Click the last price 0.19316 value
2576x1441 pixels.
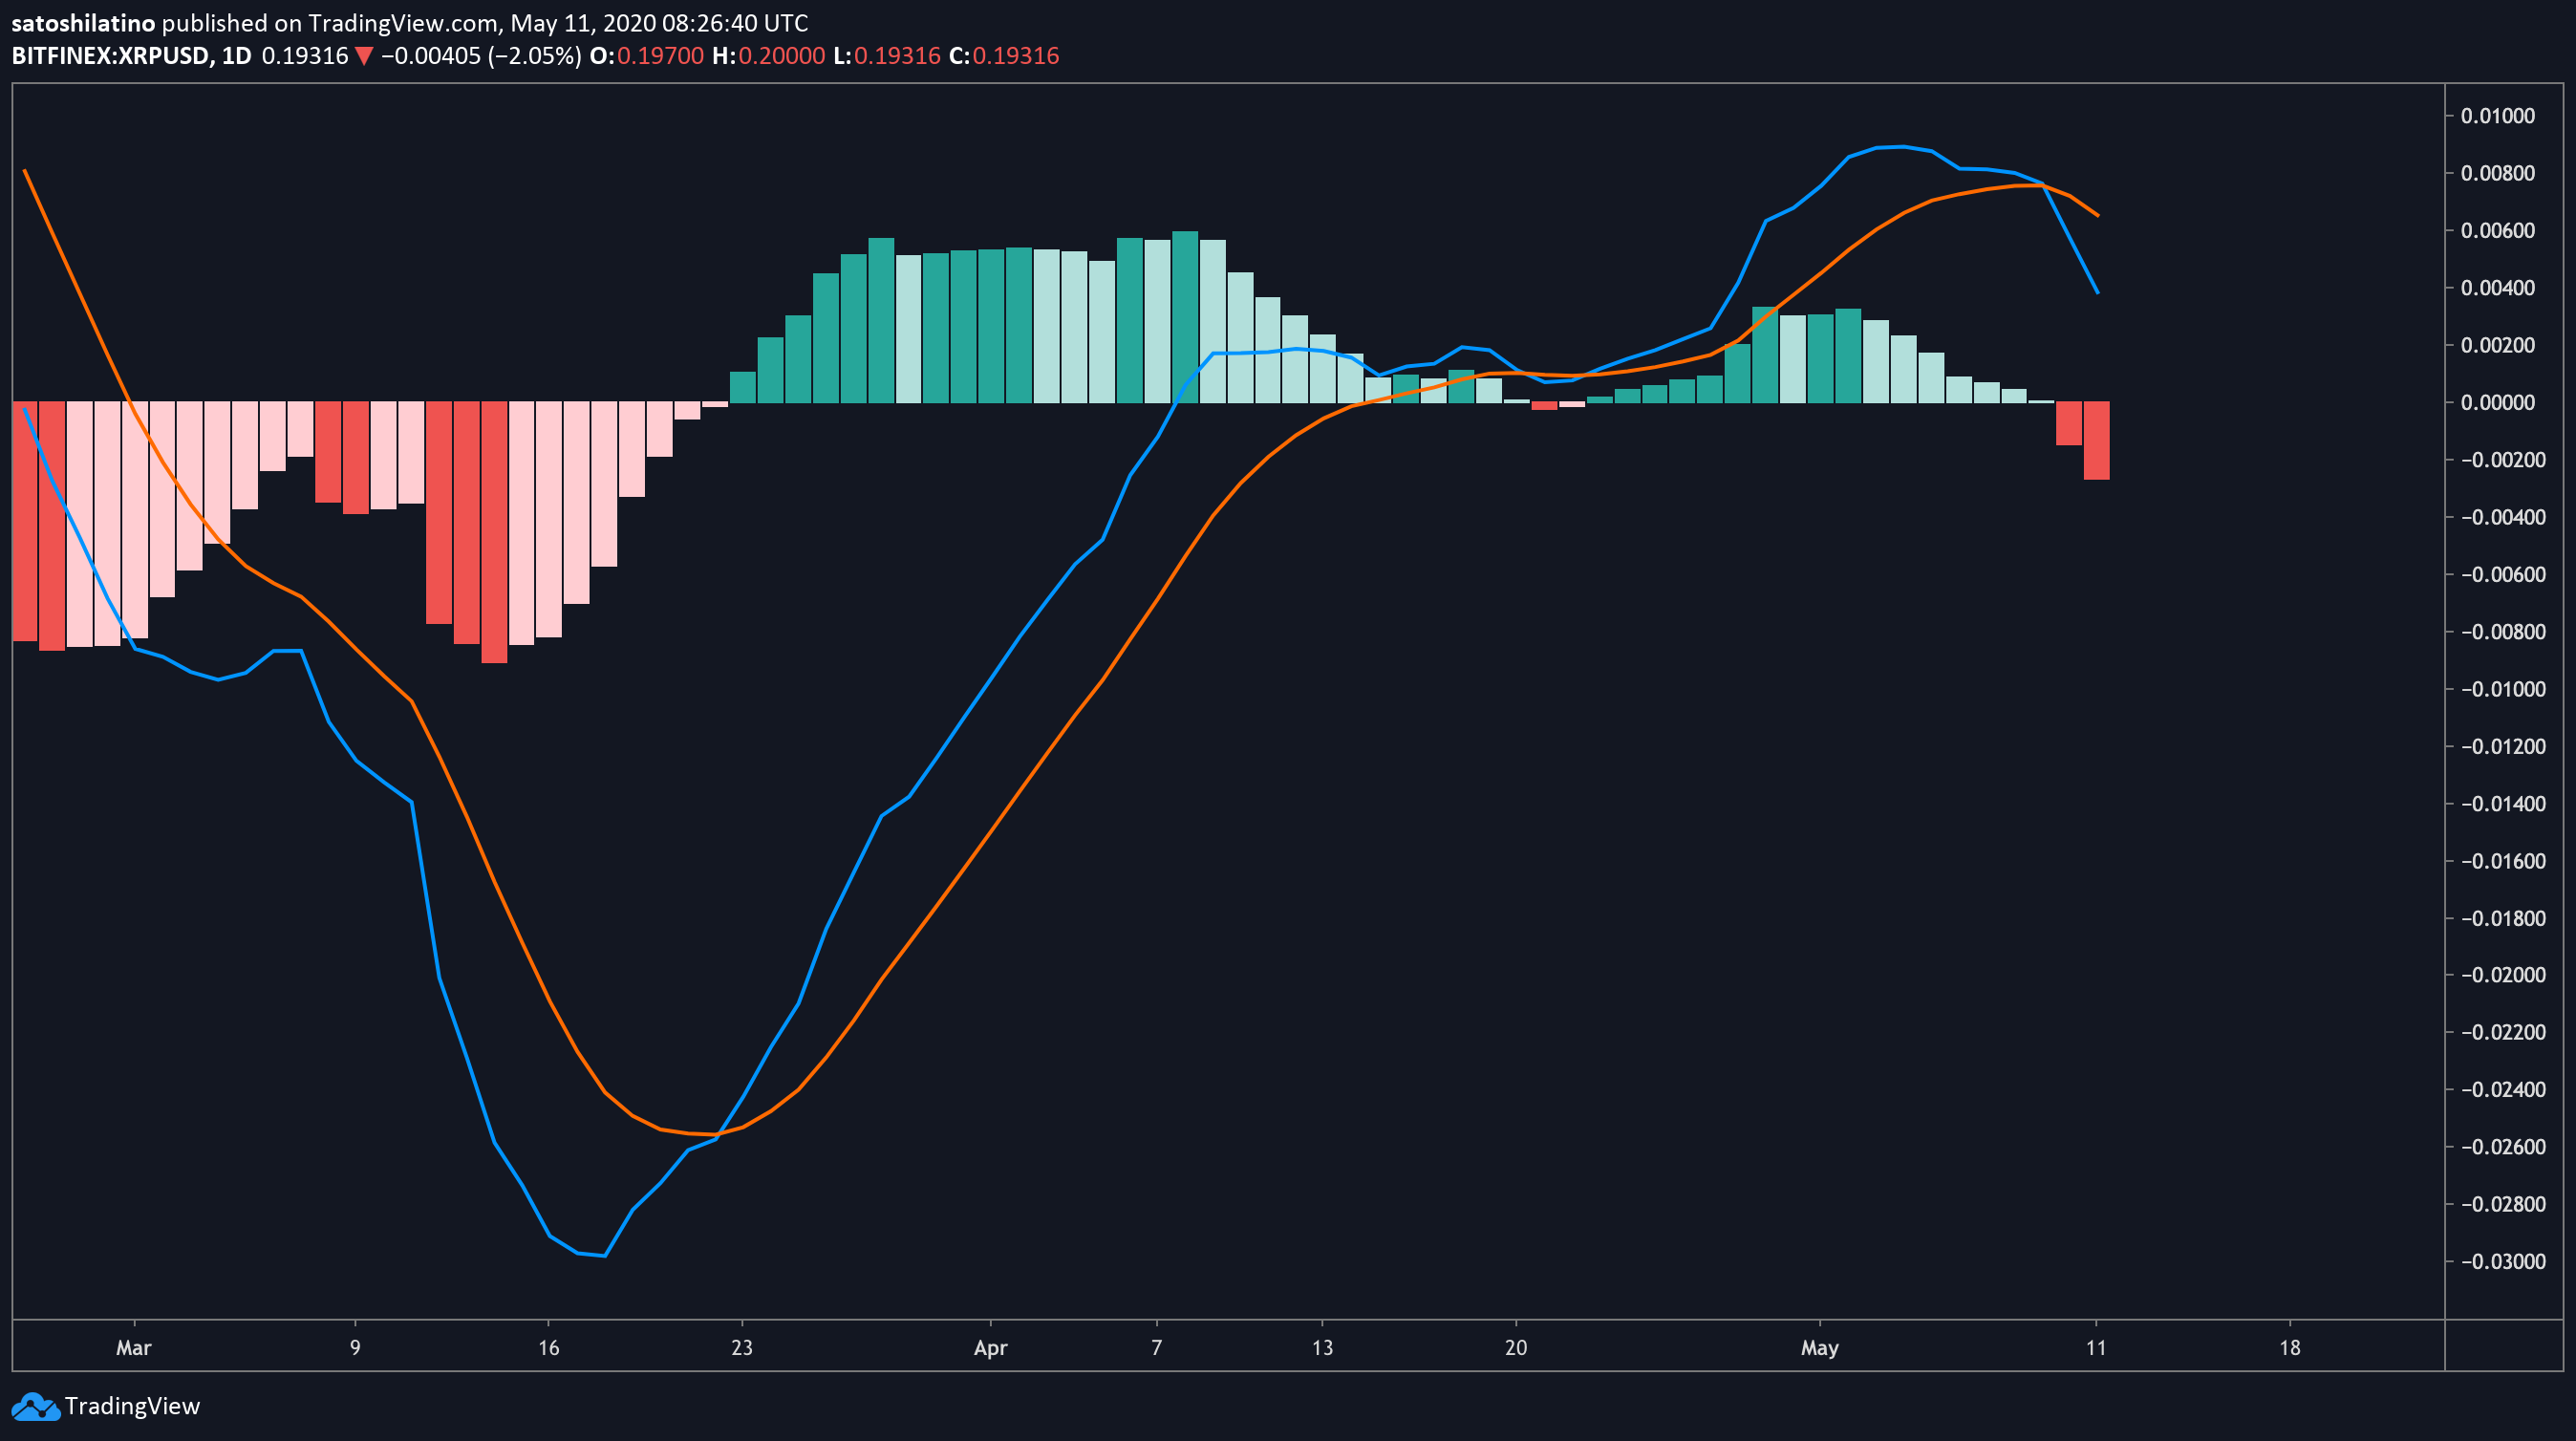(305, 56)
